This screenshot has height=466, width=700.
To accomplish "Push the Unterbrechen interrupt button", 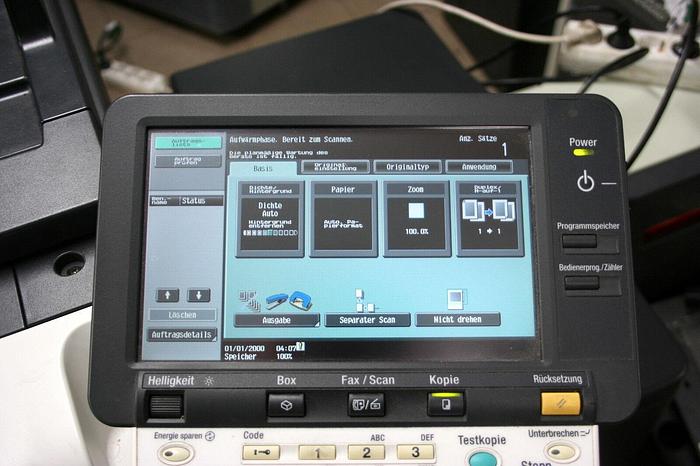I will (562, 452).
